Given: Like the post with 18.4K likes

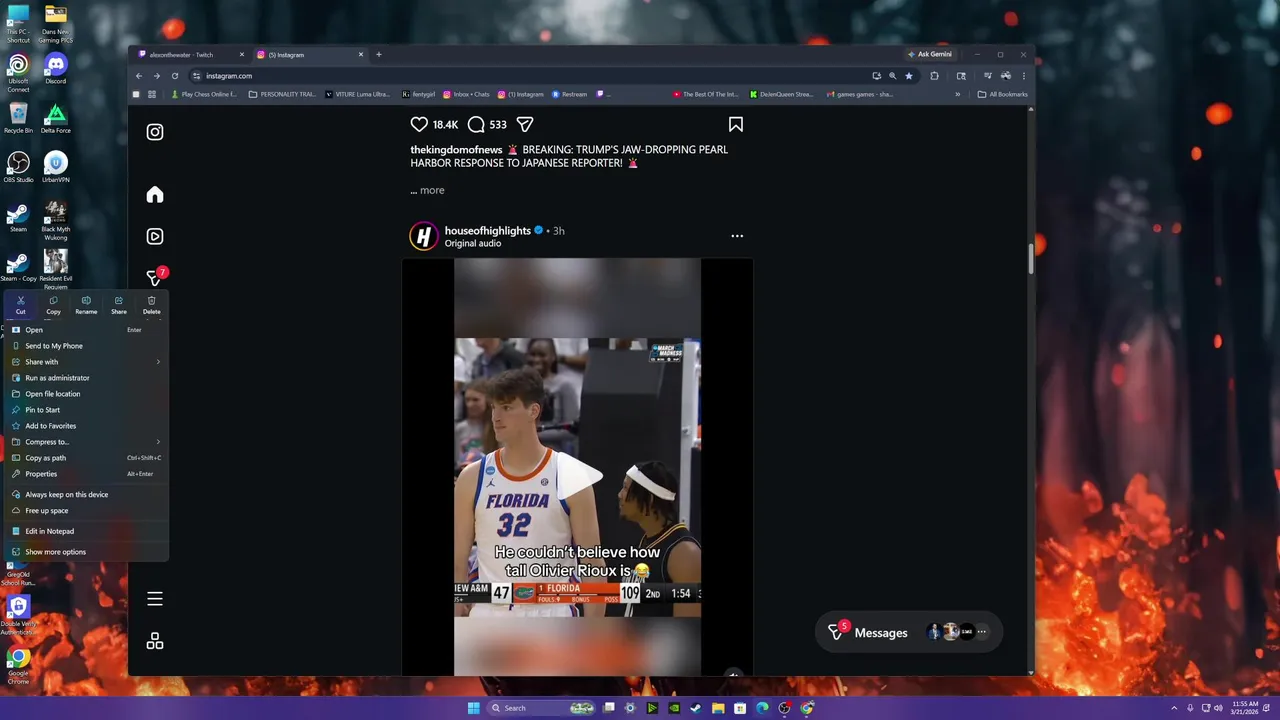Looking at the screenshot, I should [419, 124].
